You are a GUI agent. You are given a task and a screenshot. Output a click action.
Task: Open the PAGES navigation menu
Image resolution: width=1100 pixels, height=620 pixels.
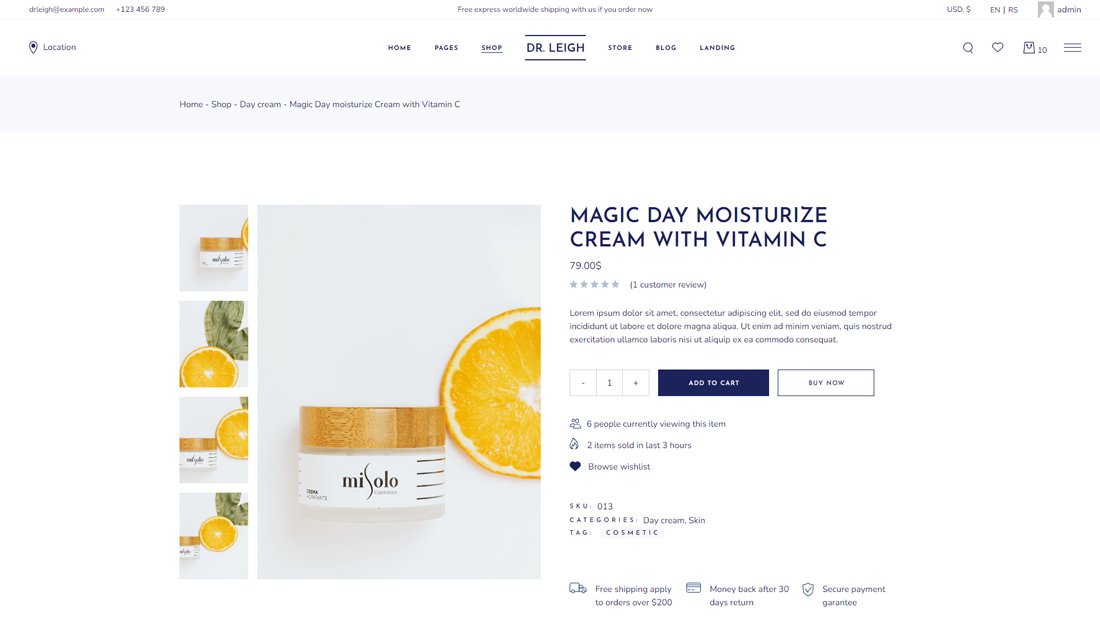pyautogui.click(x=446, y=48)
